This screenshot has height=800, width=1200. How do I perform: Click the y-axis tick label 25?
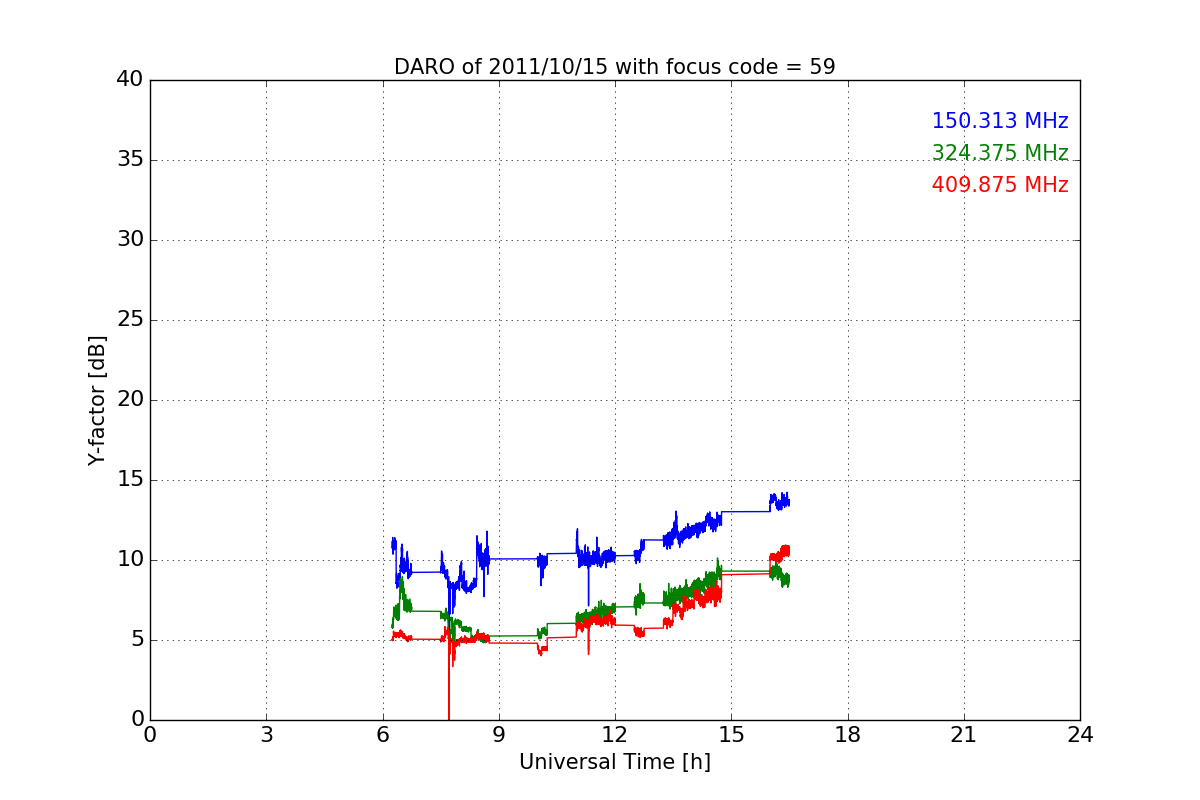pyautogui.click(x=130, y=319)
